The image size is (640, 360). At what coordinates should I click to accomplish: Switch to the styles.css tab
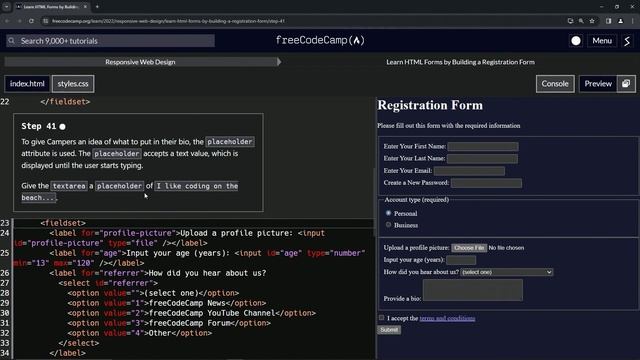[x=73, y=84]
